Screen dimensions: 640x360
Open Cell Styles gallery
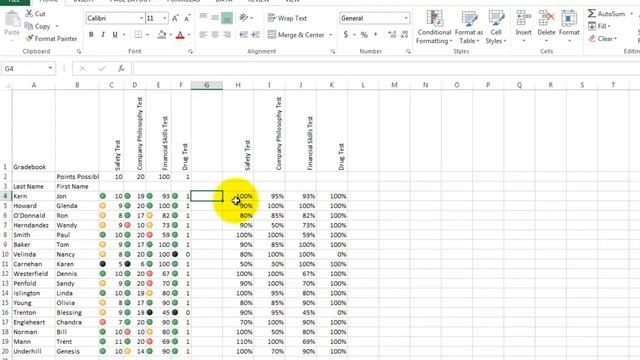496,27
